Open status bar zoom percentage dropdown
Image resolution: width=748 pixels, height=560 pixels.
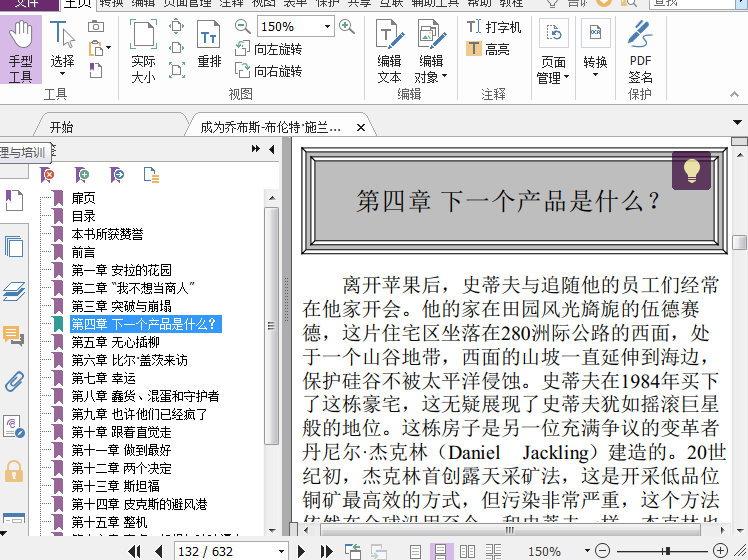[587, 551]
